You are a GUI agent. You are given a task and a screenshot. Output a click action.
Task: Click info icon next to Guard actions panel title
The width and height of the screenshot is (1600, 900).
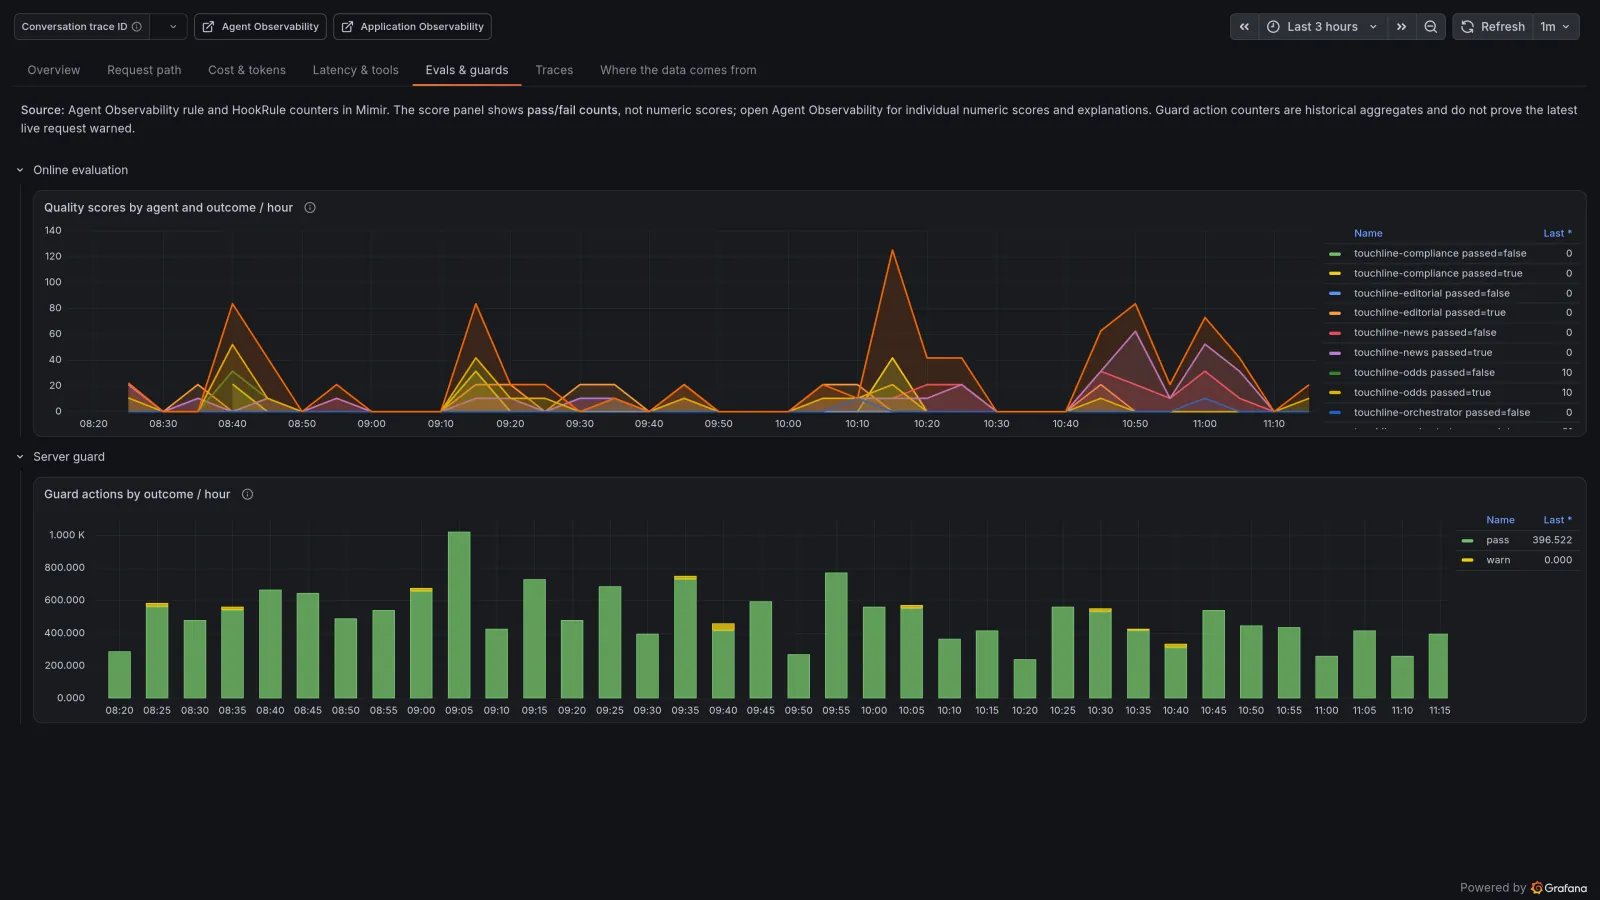point(248,494)
